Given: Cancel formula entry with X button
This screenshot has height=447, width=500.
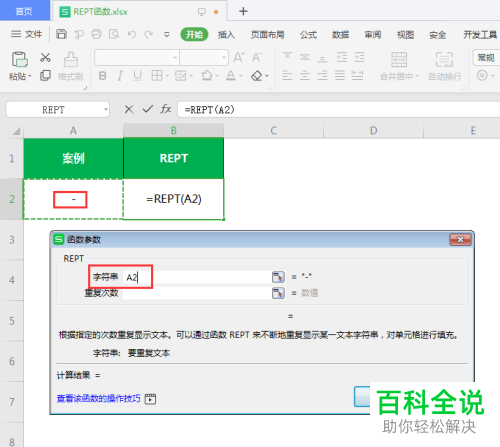Looking at the screenshot, I should point(129,109).
